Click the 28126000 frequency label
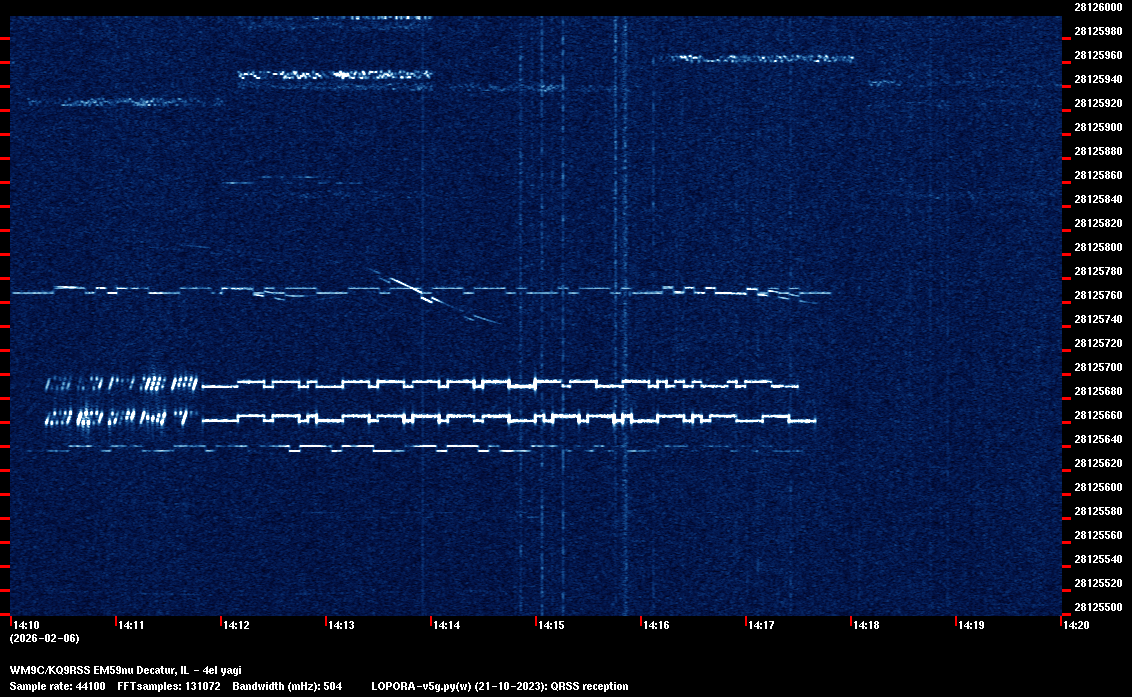The image size is (1132, 697). click(1097, 7)
